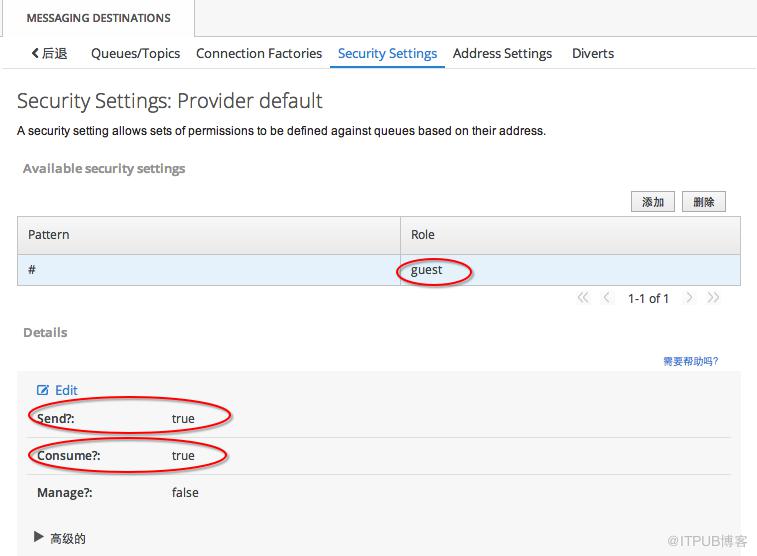
Task: Select the Messaging Destinations top tab
Action: (98, 18)
